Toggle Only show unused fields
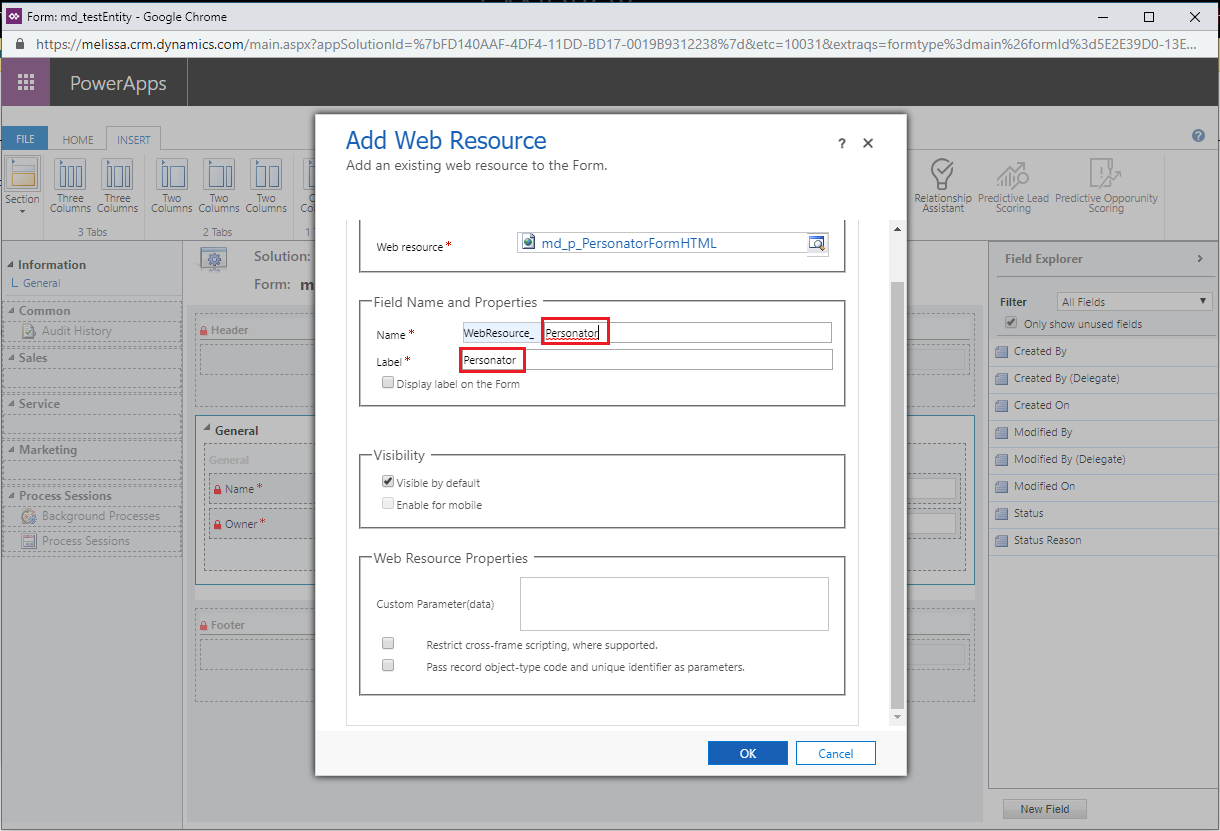This screenshot has height=831, width=1220. pyautogui.click(x=1012, y=323)
